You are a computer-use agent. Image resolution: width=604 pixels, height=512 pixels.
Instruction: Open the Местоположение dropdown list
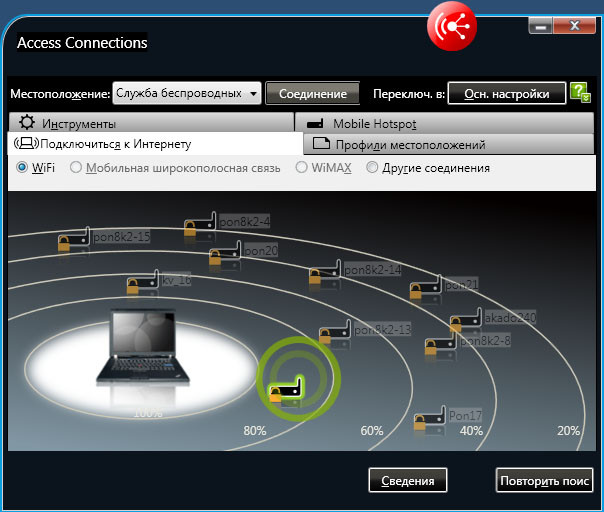[x=186, y=94]
